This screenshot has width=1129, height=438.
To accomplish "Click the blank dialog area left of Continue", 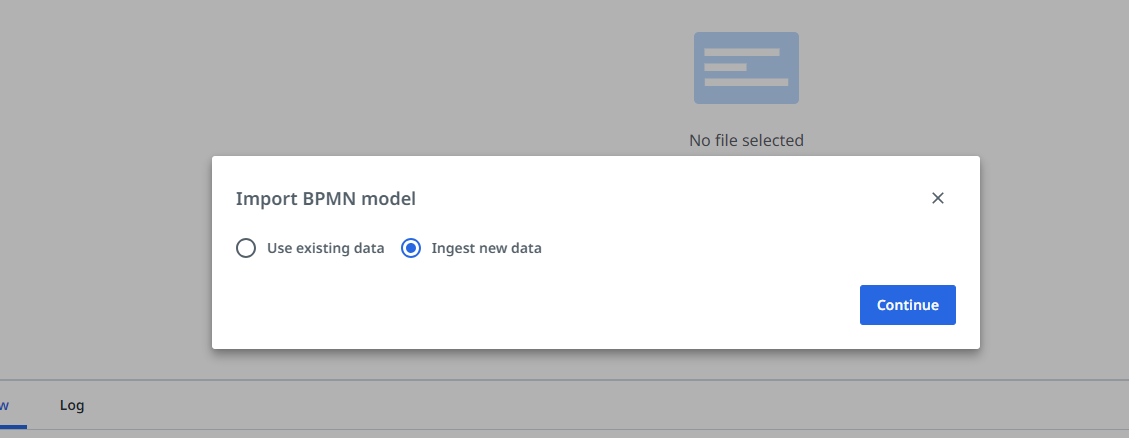I will (x=540, y=305).
